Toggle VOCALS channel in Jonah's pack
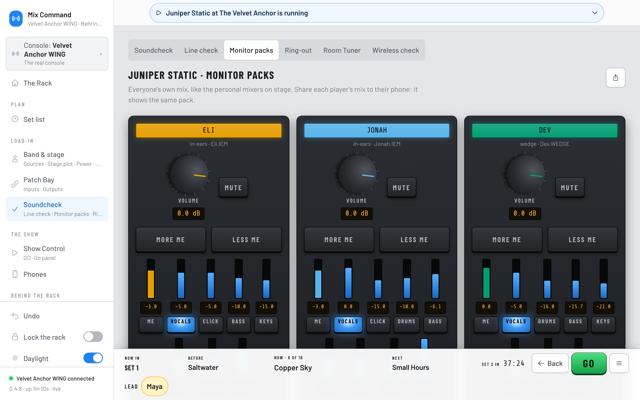640x400 pixels. [348, 324]
